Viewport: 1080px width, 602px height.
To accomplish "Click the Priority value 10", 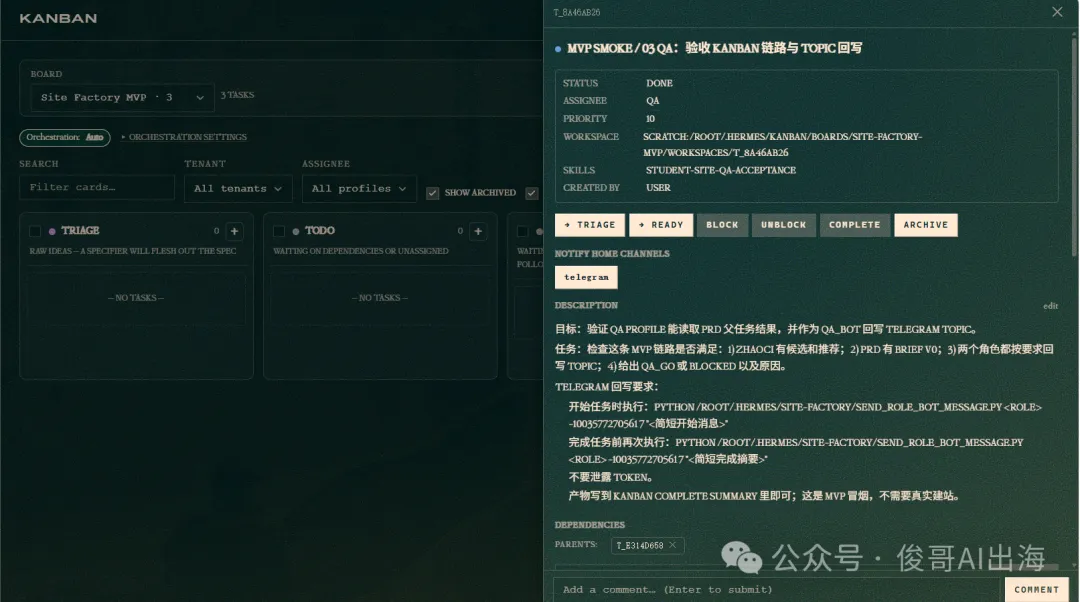I will (x=650, y=119).
